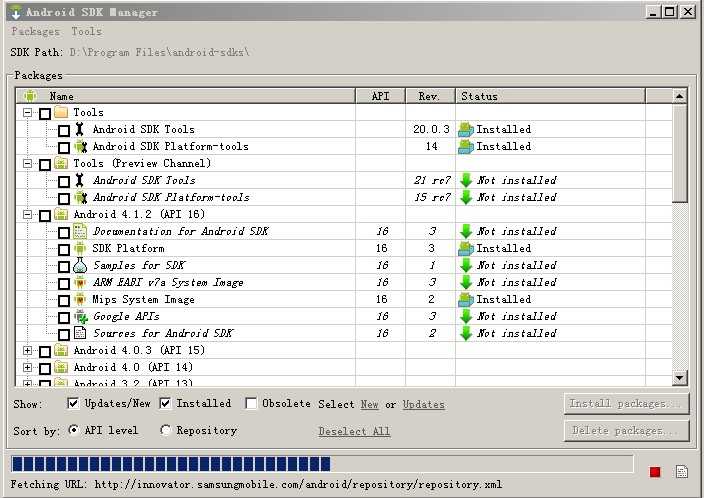This screenshot has width=704, height=498.
Task: Click the wrench icon of installed Android SDK Tools 20.0.3
Action: click(x=79, y=129)
